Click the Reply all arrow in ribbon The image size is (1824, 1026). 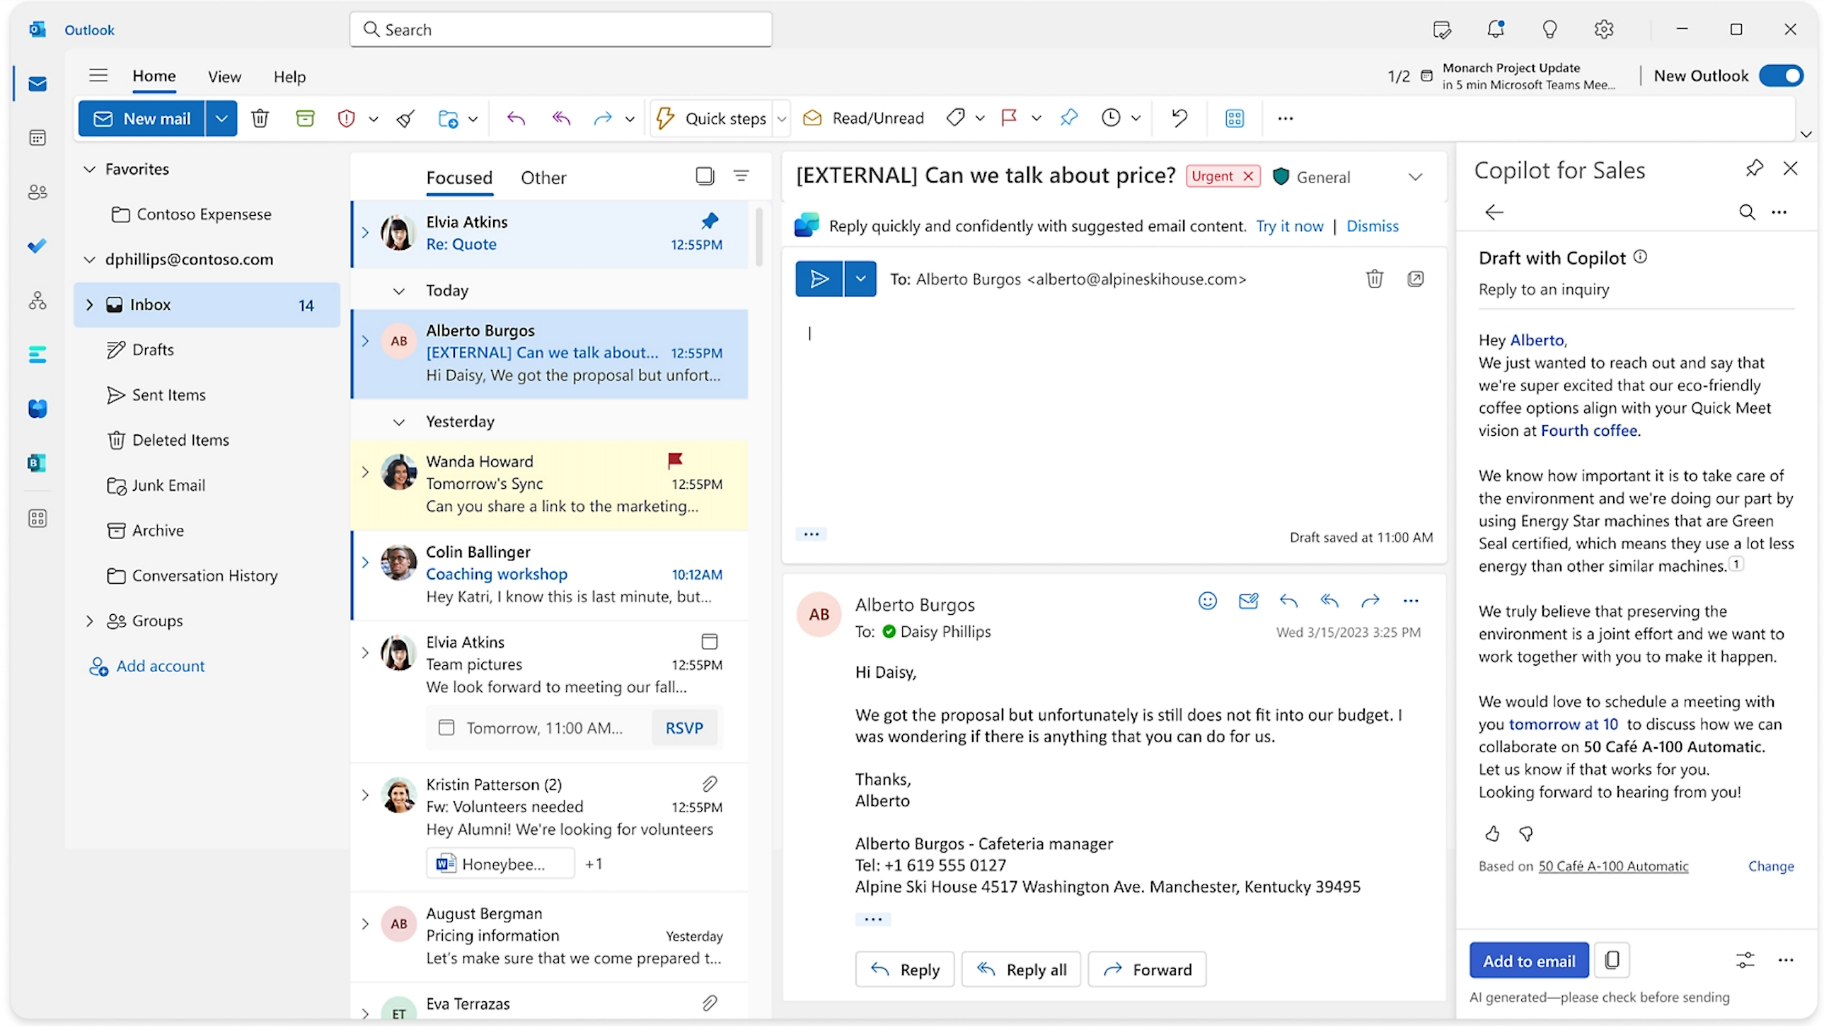point(561,118)
